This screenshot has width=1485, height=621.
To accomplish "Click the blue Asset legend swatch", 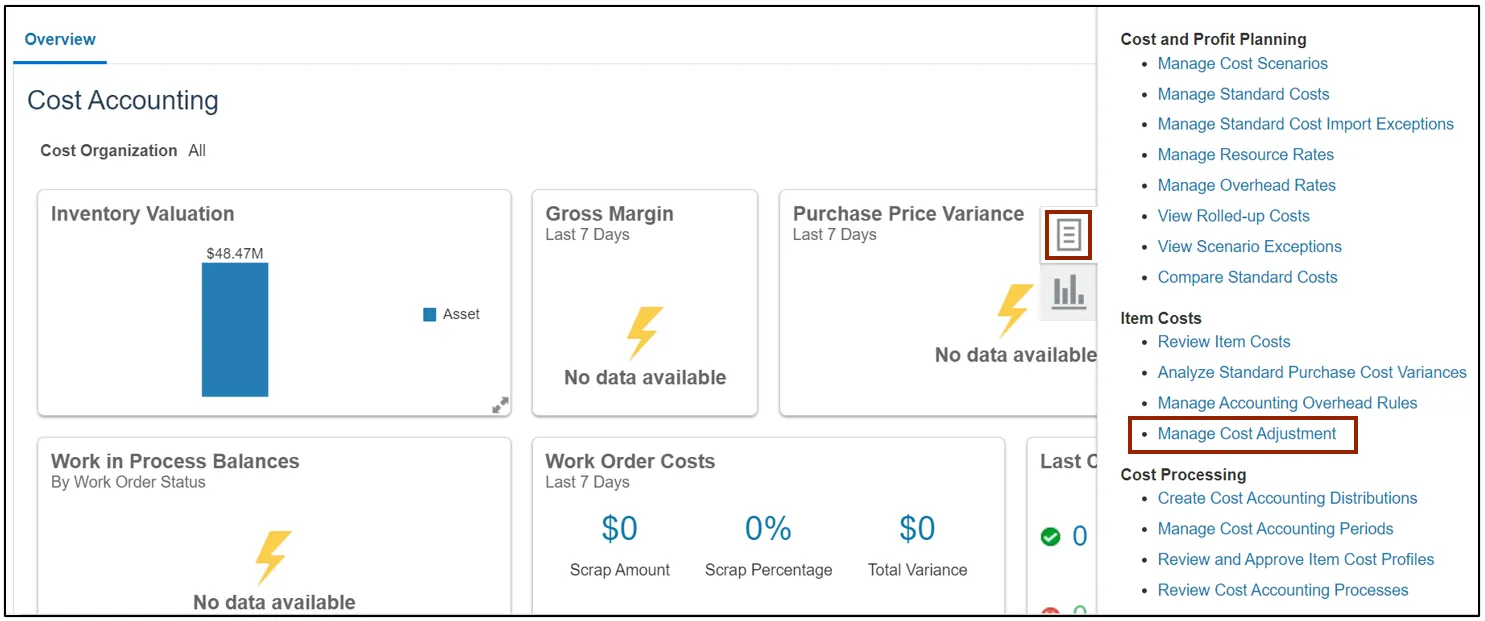I will [x=430, y=314].
